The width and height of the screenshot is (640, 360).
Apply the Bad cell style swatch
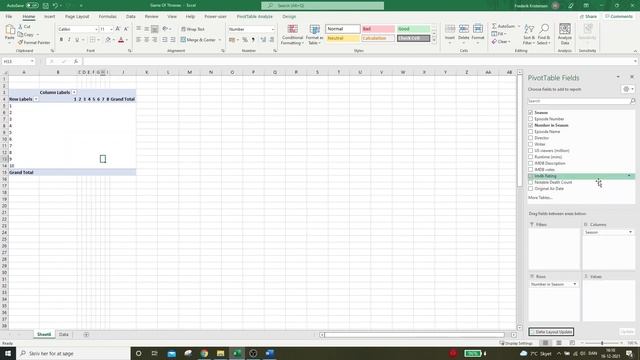coord(378,29)
